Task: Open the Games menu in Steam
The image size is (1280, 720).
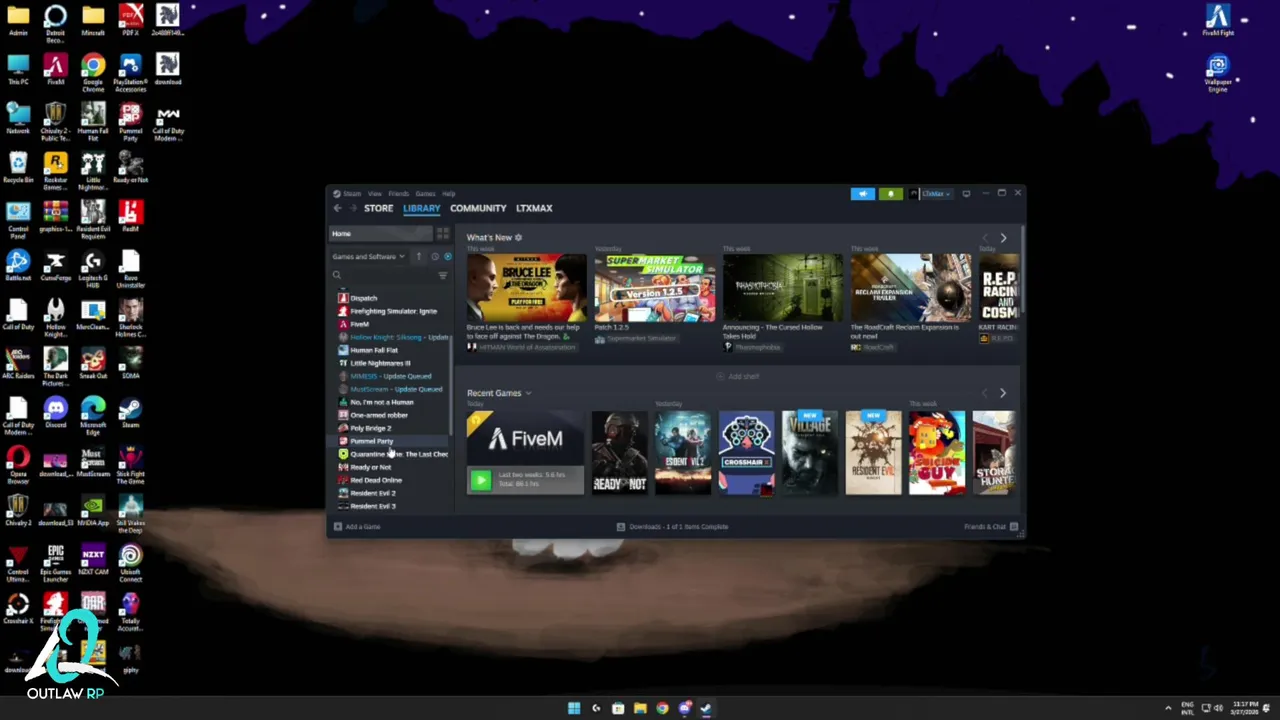Action: click(425, 194)
